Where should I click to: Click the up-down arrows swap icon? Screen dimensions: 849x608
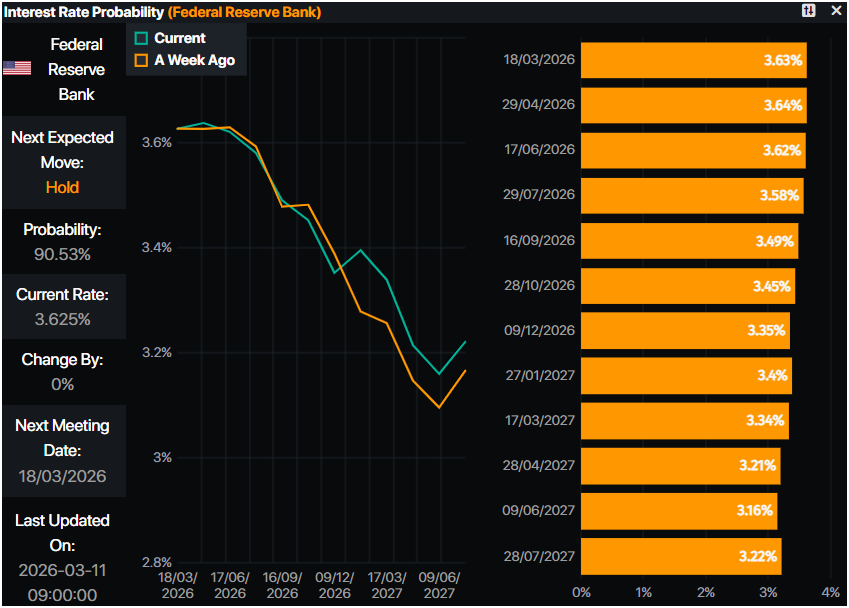click(x=809, y=10)
